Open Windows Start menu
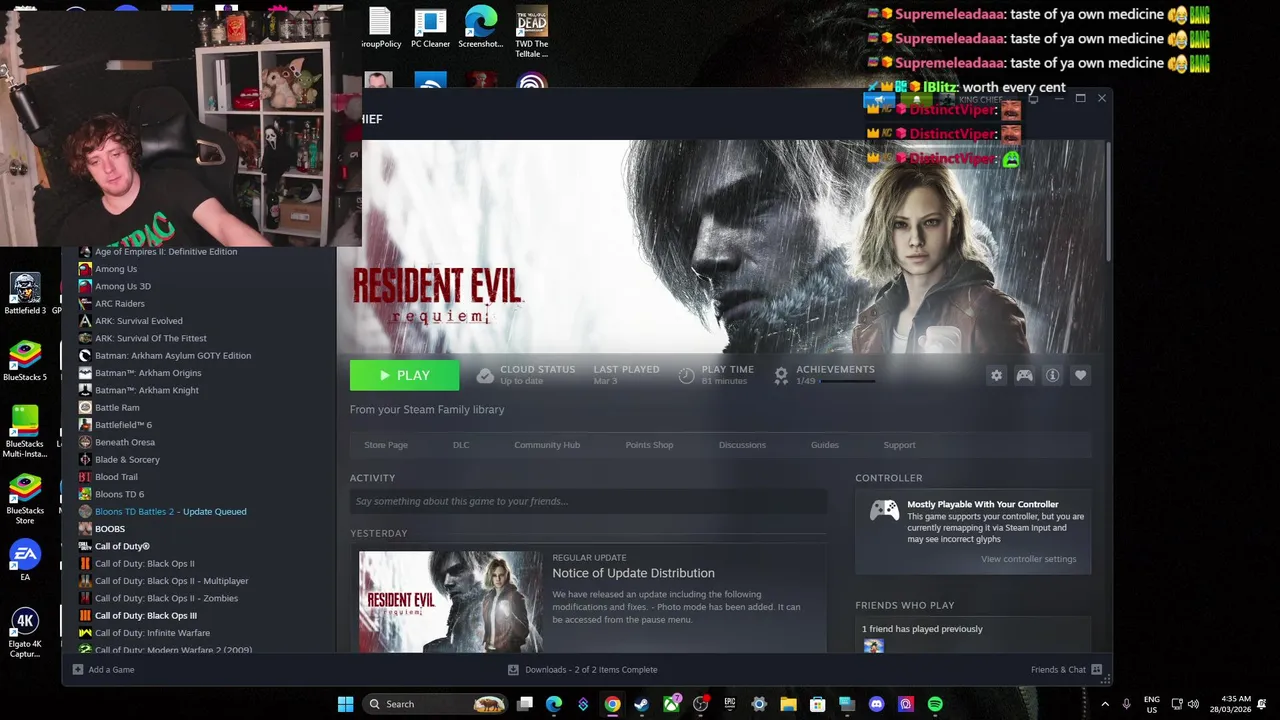The width and height of the screenshot is (1280, 720). [345, 704]
